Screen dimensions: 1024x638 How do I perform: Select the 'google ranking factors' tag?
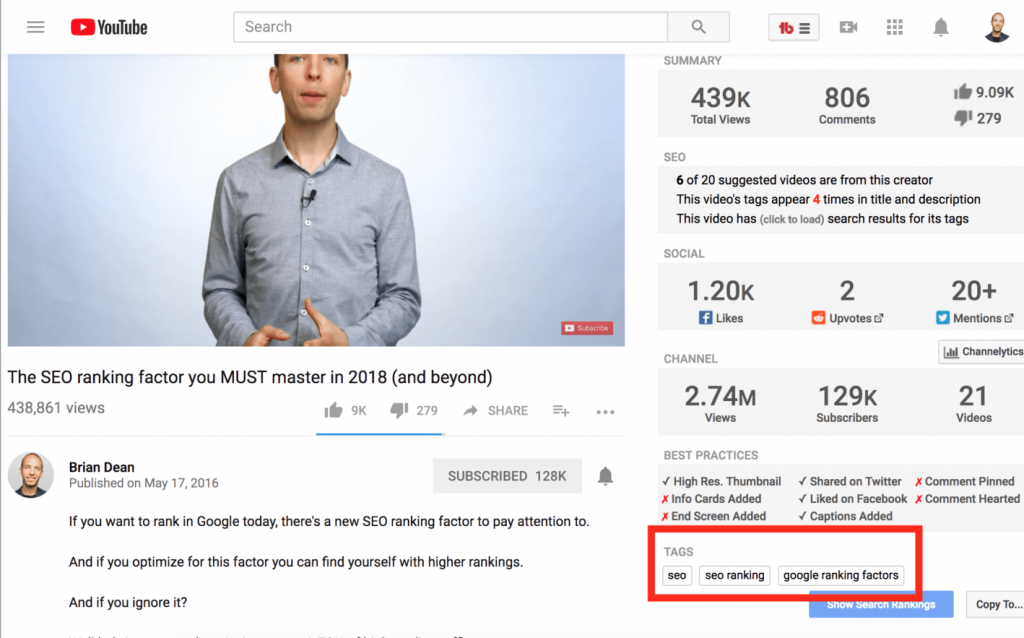point(841,575)
